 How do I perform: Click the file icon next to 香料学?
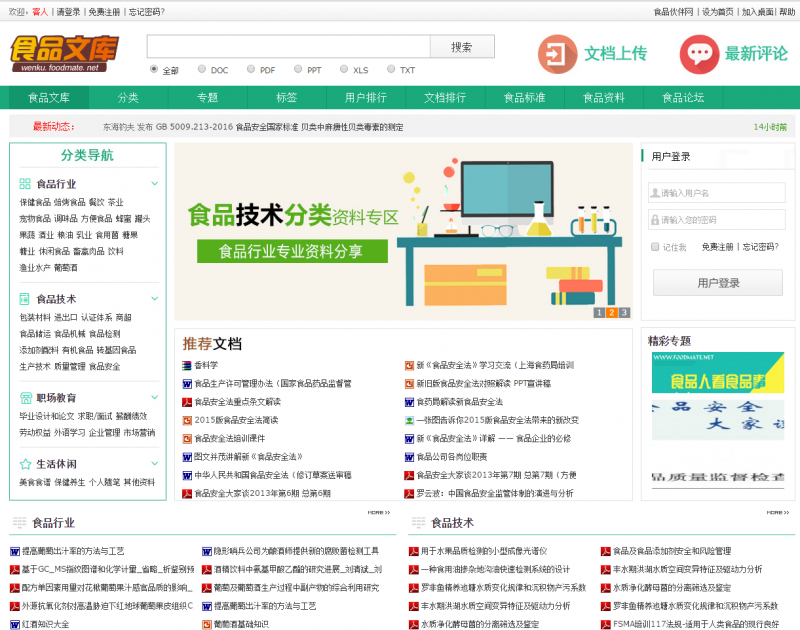pos(186,365)
